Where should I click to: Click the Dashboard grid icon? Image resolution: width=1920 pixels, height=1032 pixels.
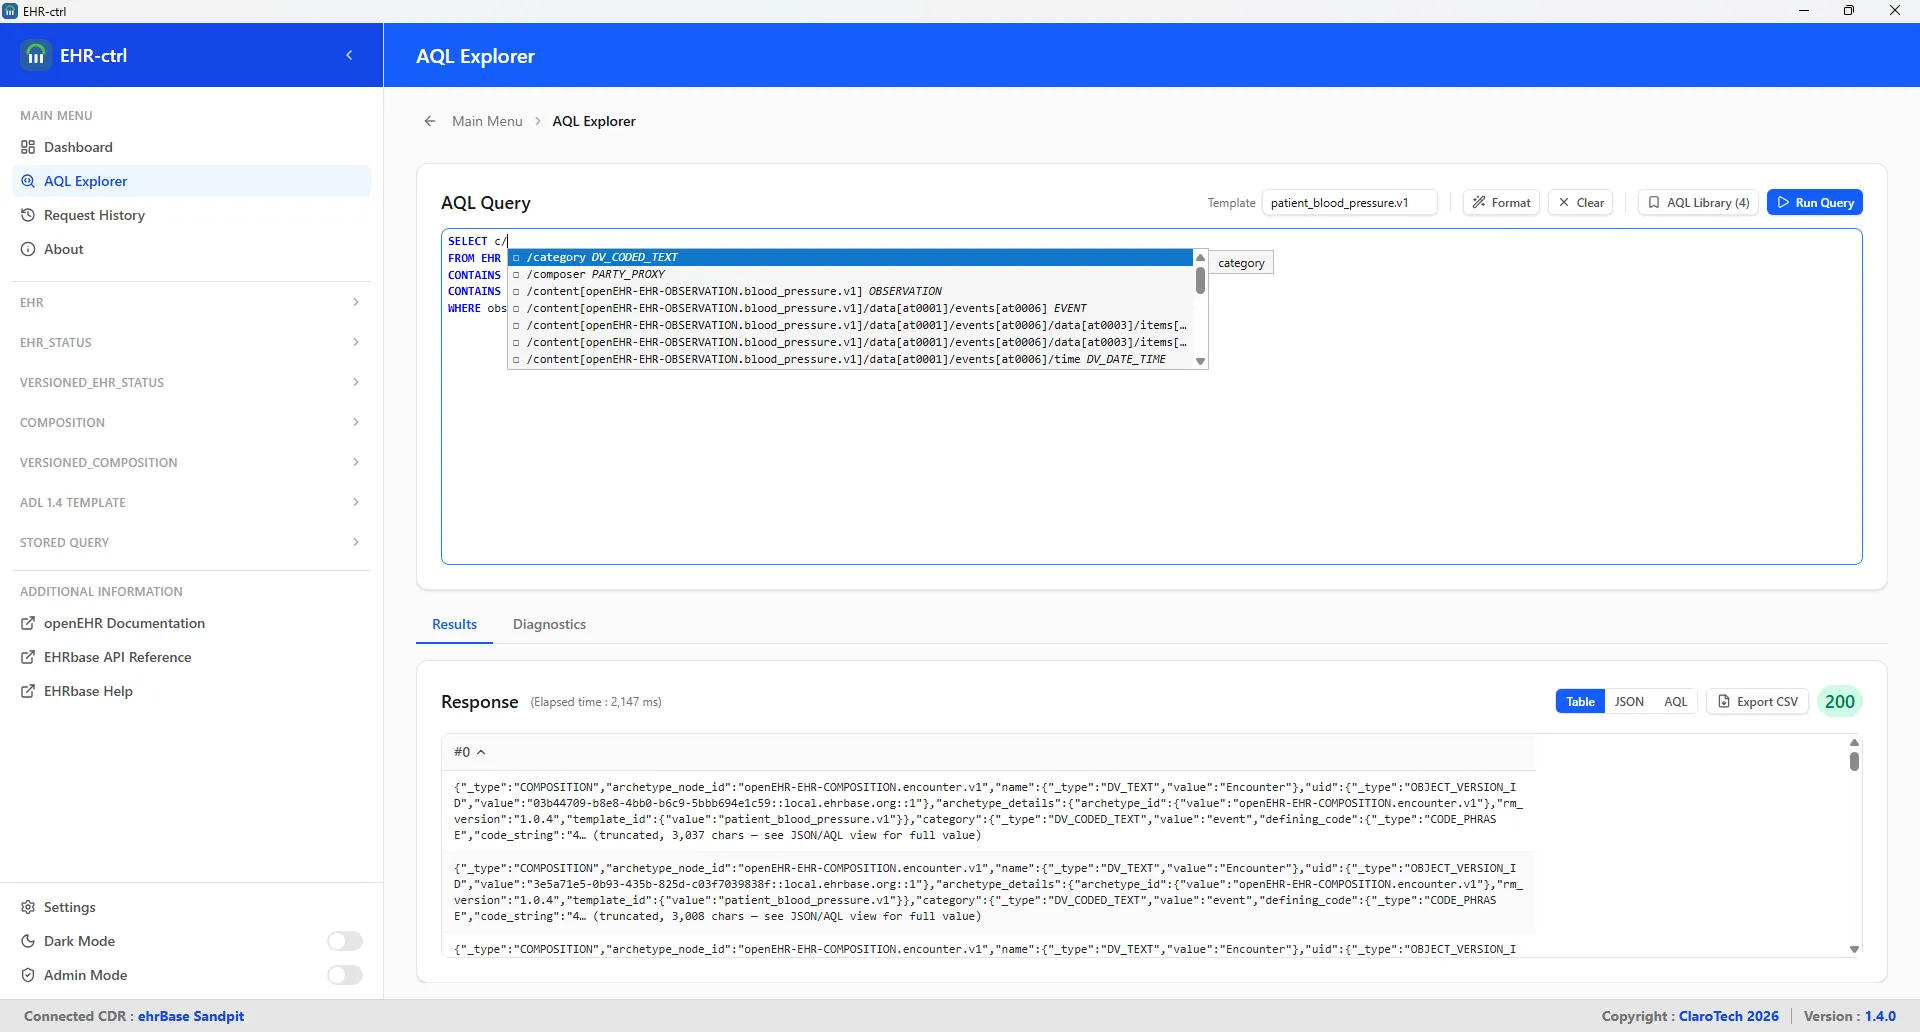[x=28, y=147]
